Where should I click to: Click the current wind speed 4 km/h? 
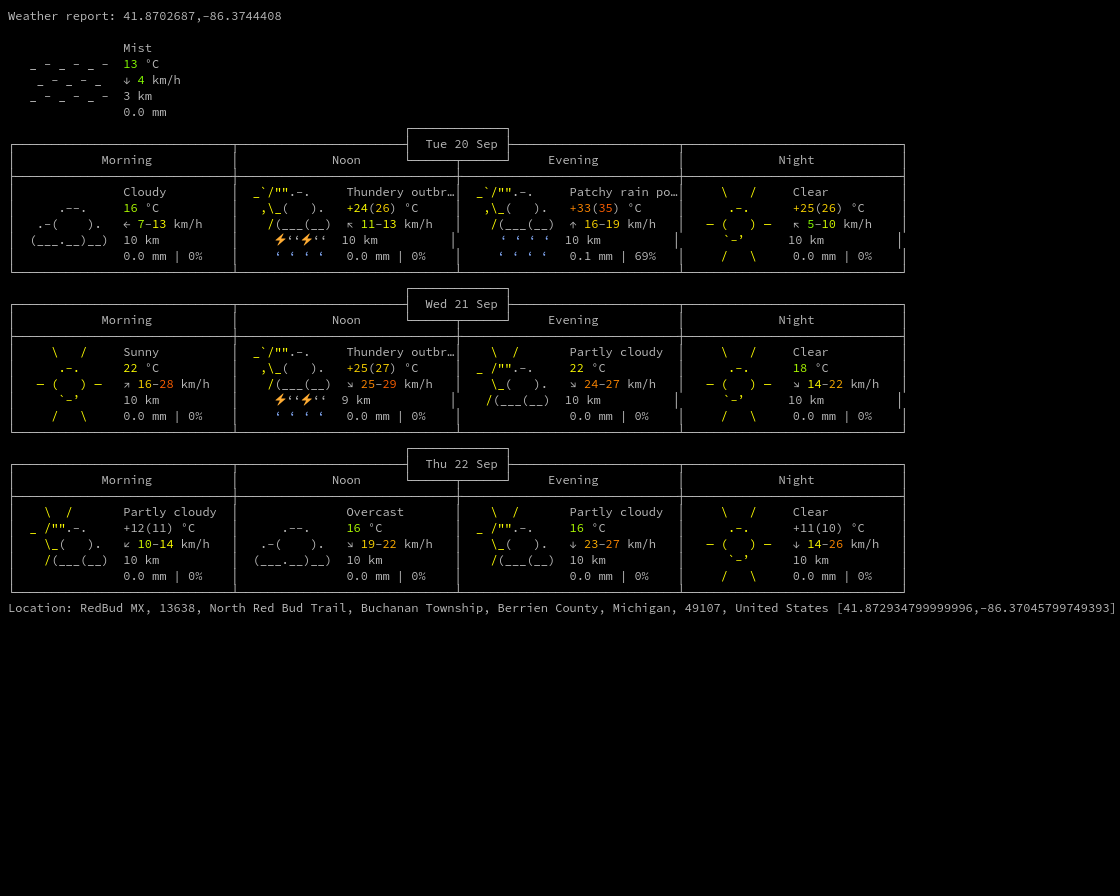tap(152, 81)
